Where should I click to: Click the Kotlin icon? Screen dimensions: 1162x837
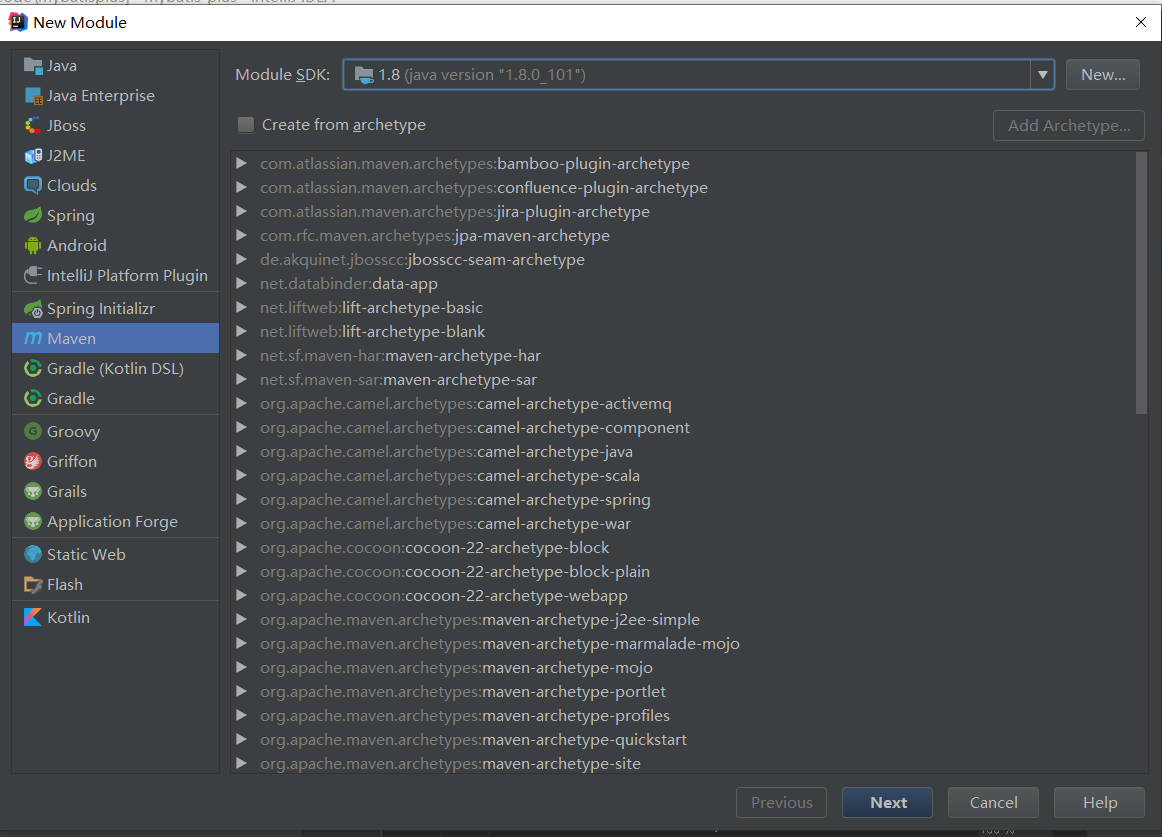[33, 617]
